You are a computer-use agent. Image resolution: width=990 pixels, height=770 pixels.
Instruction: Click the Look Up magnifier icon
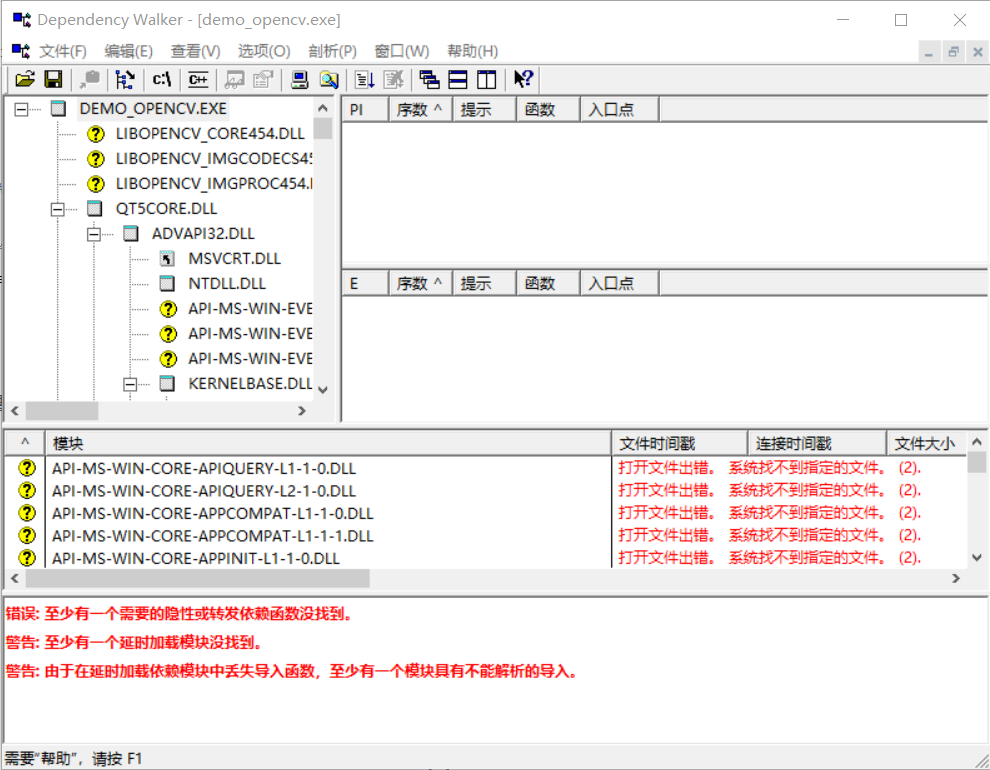click(x=330, y=79)
